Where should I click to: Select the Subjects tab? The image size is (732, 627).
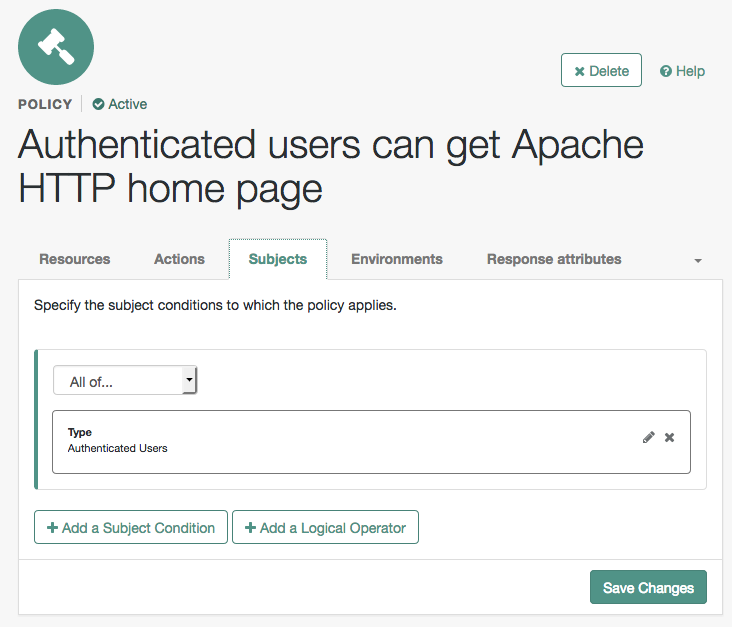click(x=278, y=259)
